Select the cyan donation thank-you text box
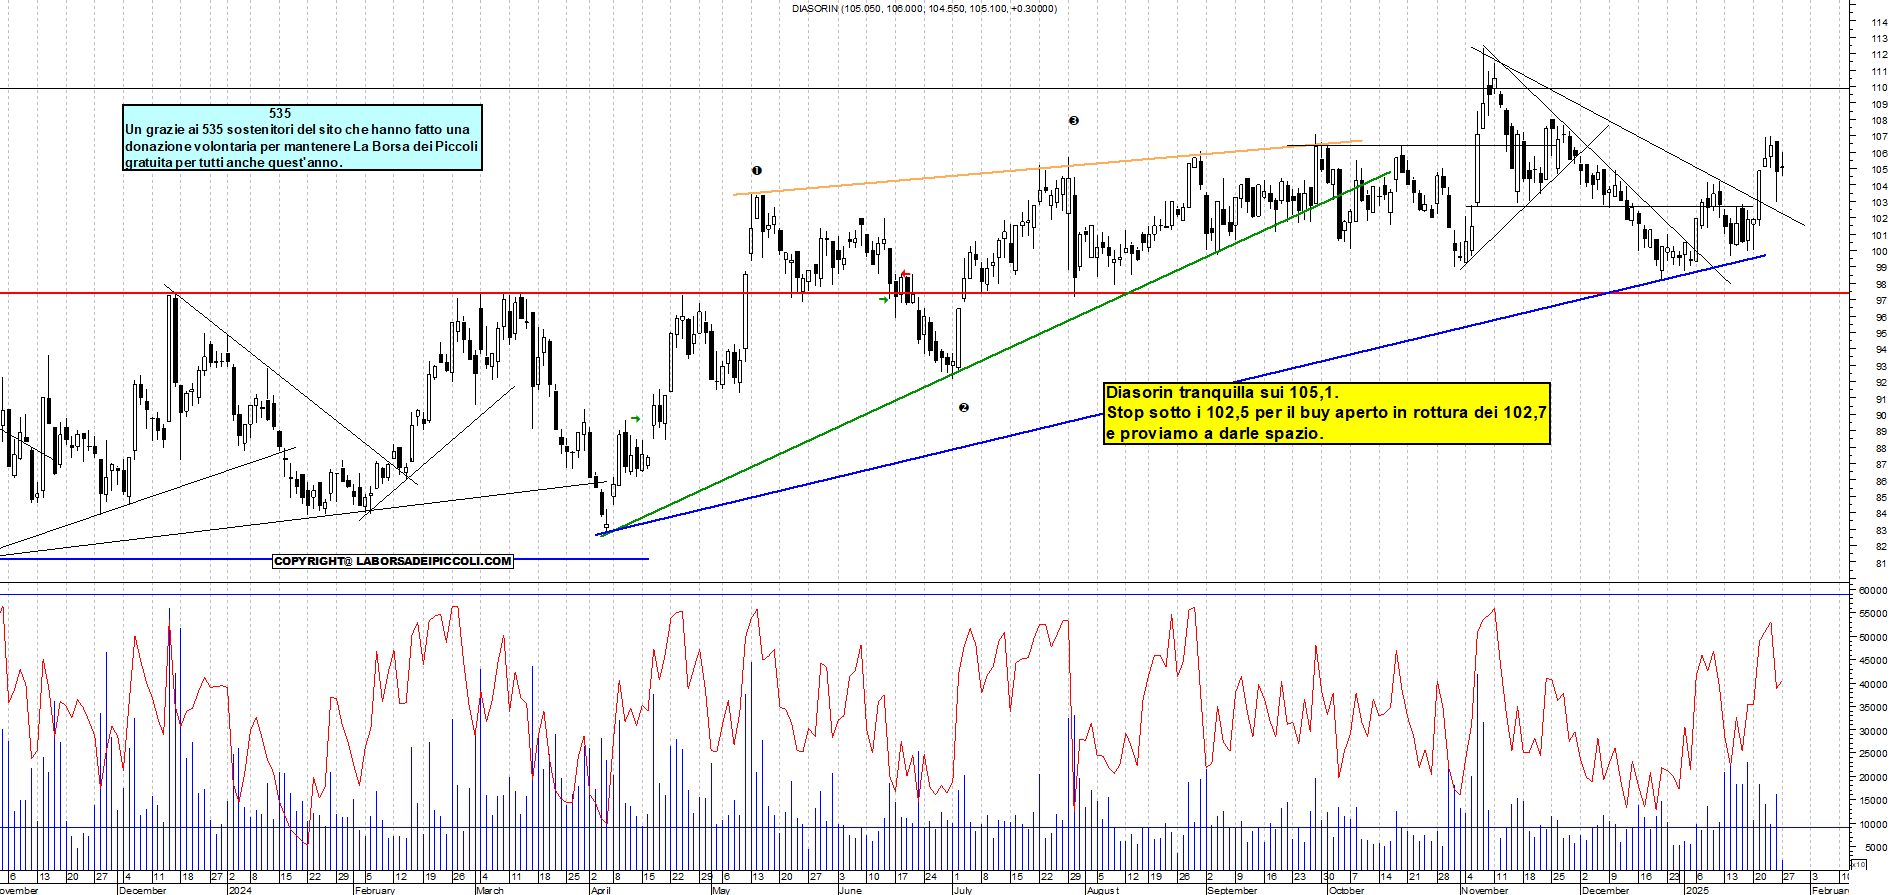 [302, 137]
